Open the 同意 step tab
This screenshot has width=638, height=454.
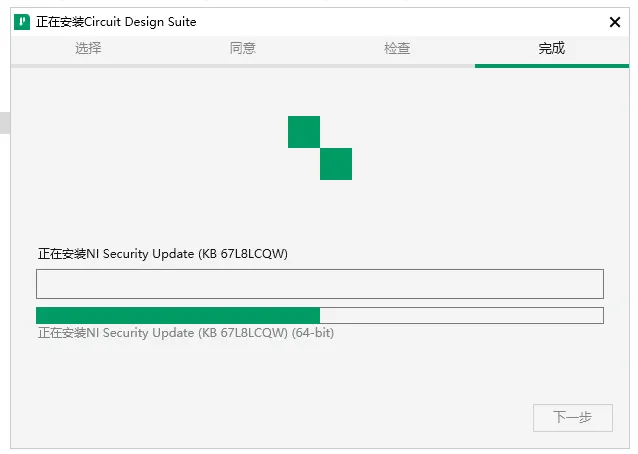(243, 48)
